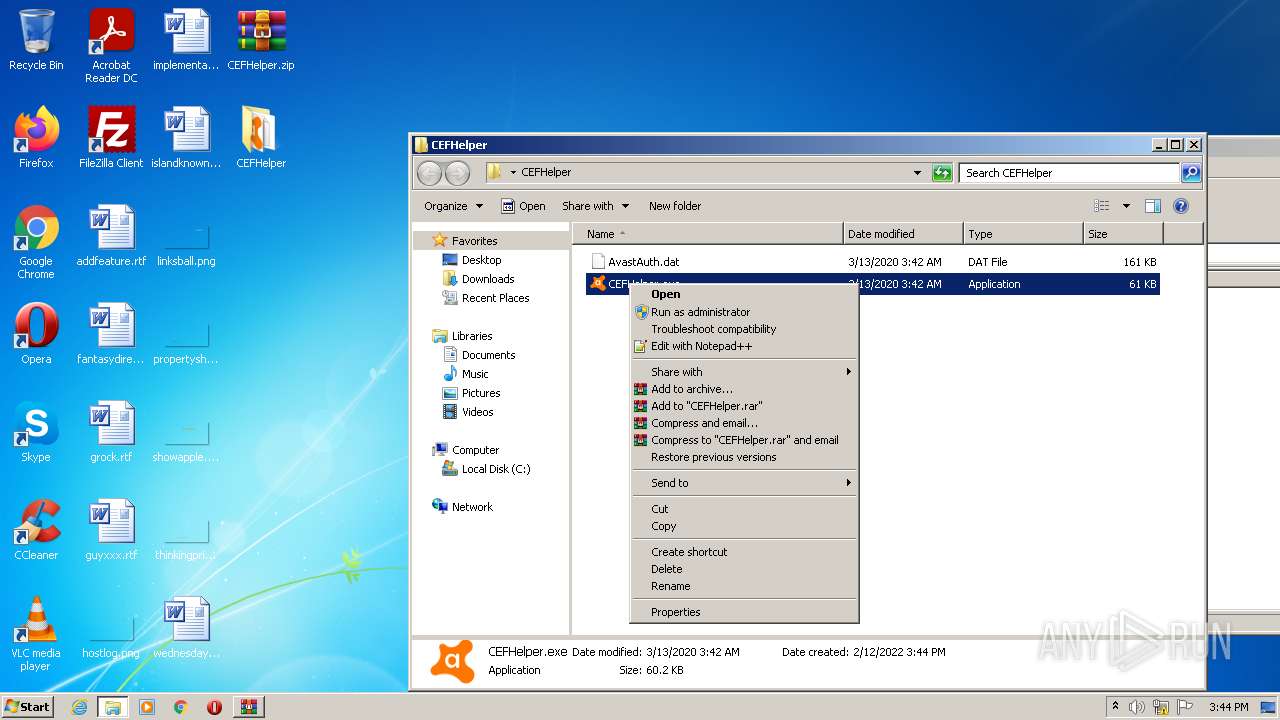This screenshot has height=720, width=1280.
Task: Click the Chrome taskbar icon
Action: point(181,707)
